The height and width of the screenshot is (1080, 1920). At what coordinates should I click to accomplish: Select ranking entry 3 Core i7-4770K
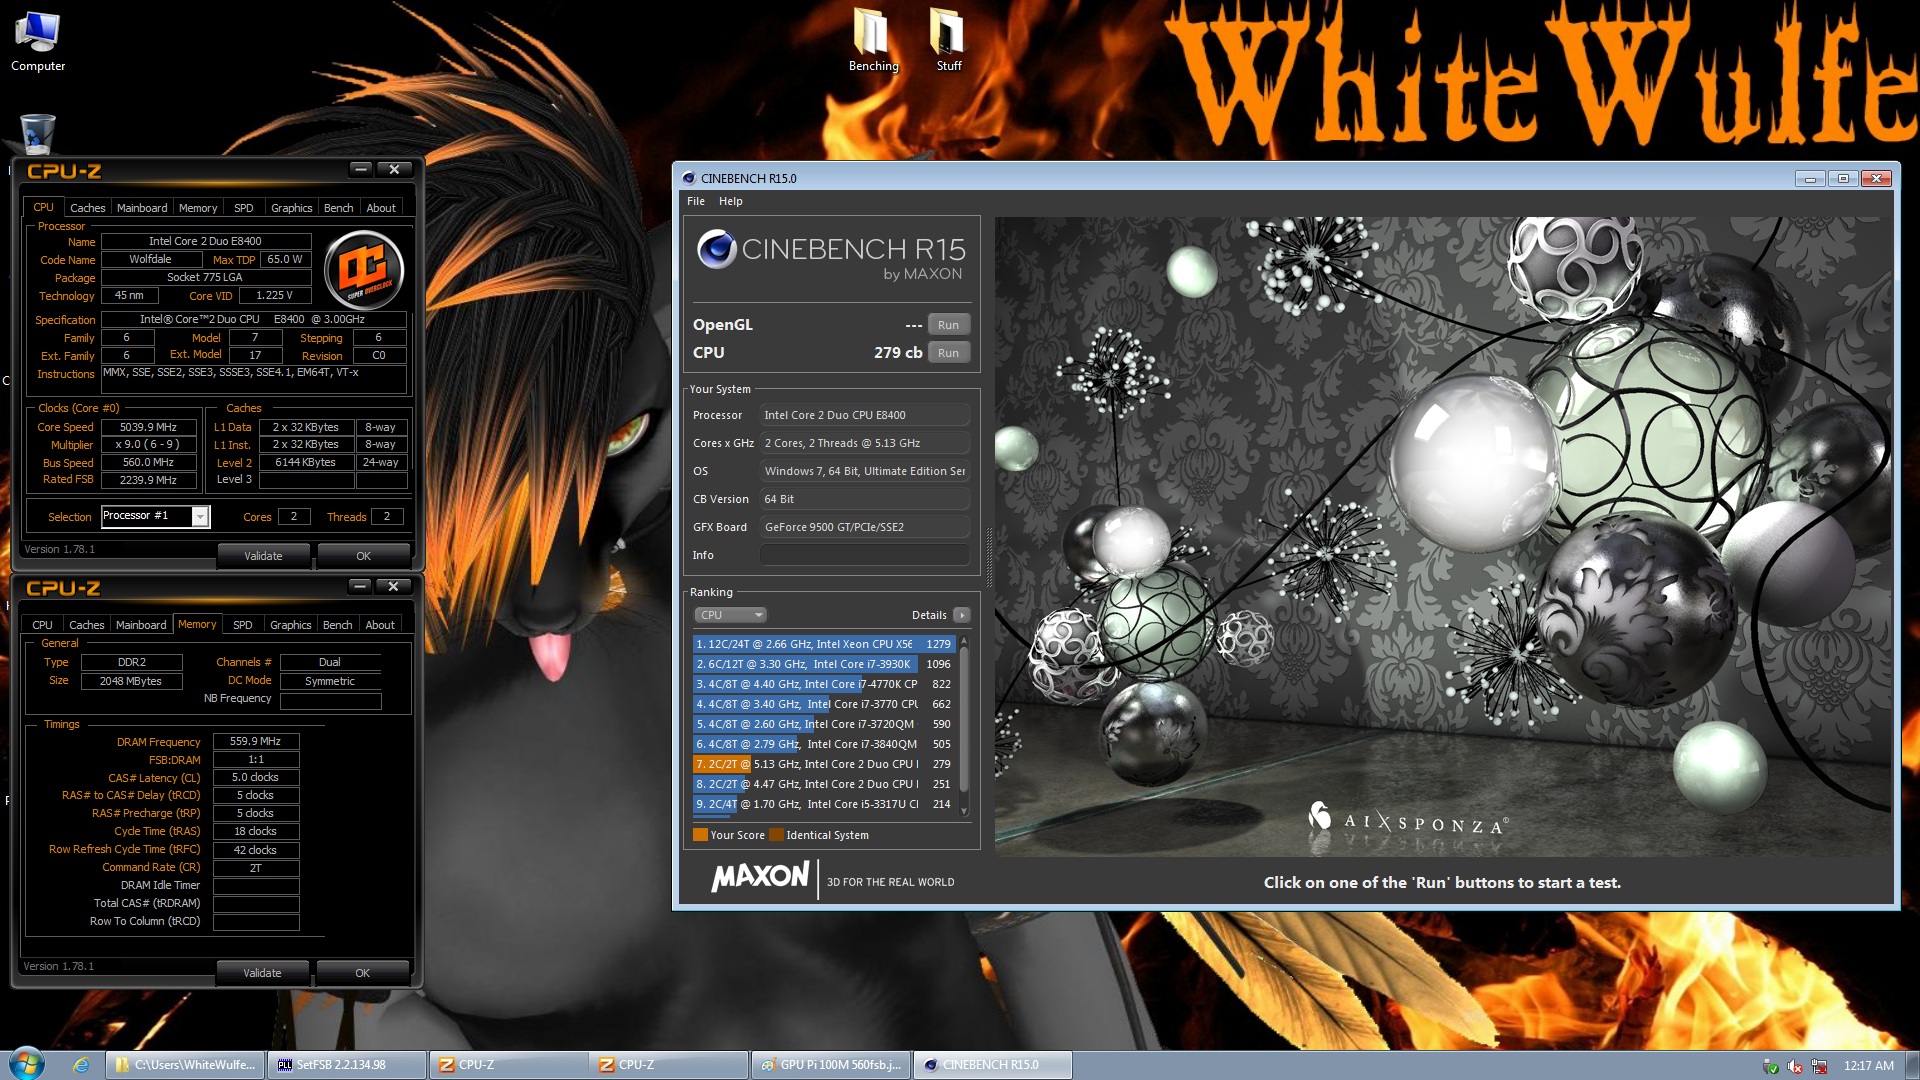[x=824, y=684]
